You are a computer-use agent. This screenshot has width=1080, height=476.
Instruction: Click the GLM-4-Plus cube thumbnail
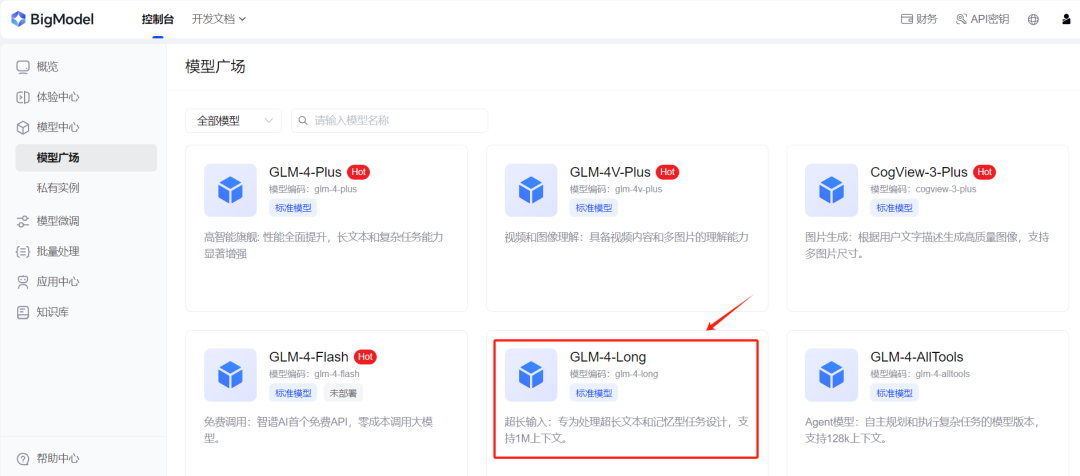pyautogui.click(x=230, y=190)
